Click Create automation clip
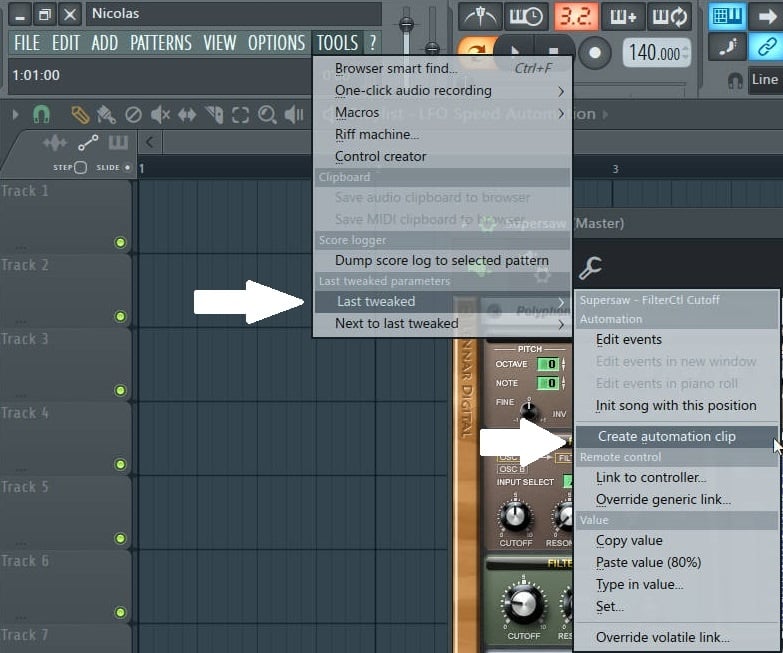The image size is (783, 653). pos(677,436)
